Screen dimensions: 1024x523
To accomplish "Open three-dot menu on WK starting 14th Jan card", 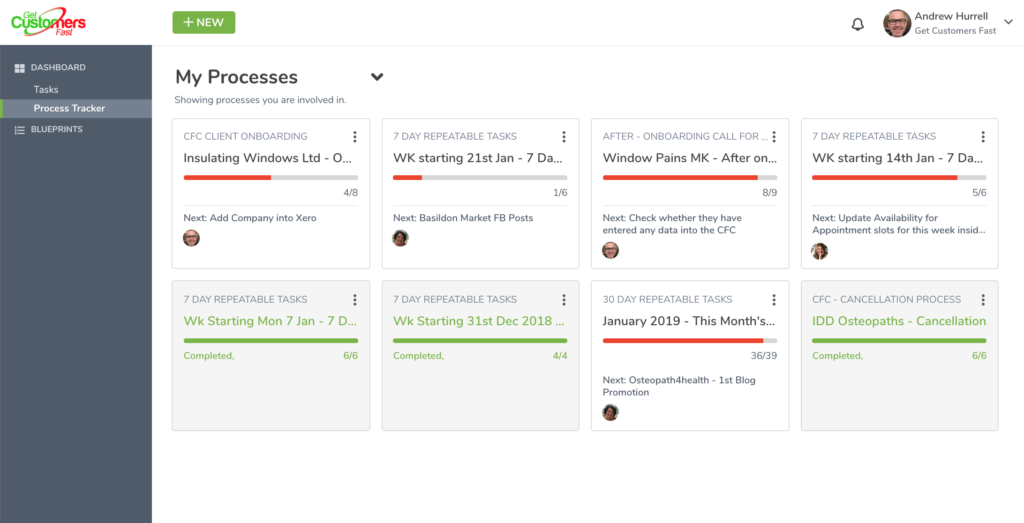I will 983,136.
